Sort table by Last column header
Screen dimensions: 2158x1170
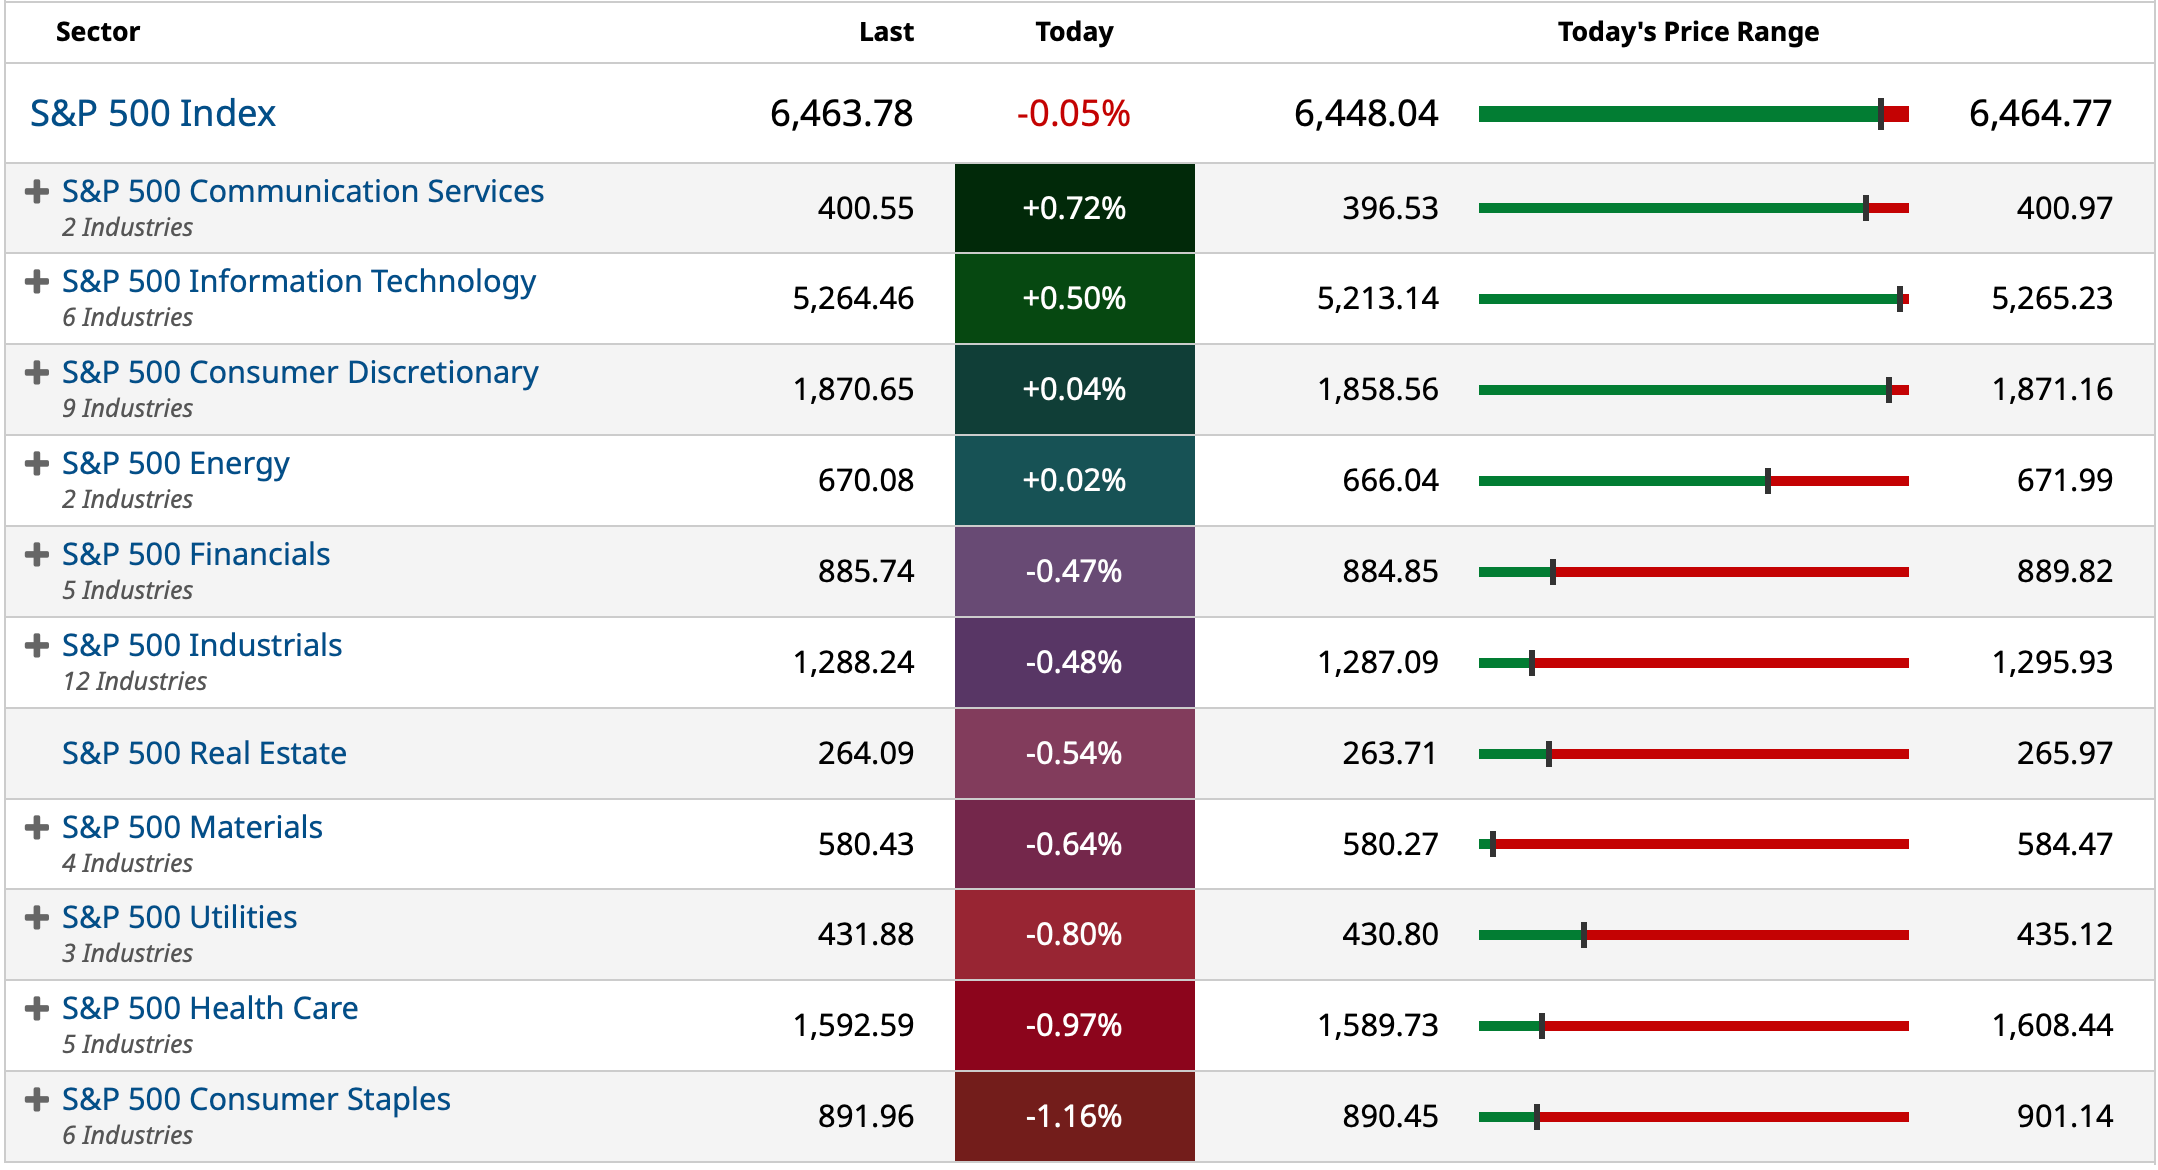coord(886,32)
